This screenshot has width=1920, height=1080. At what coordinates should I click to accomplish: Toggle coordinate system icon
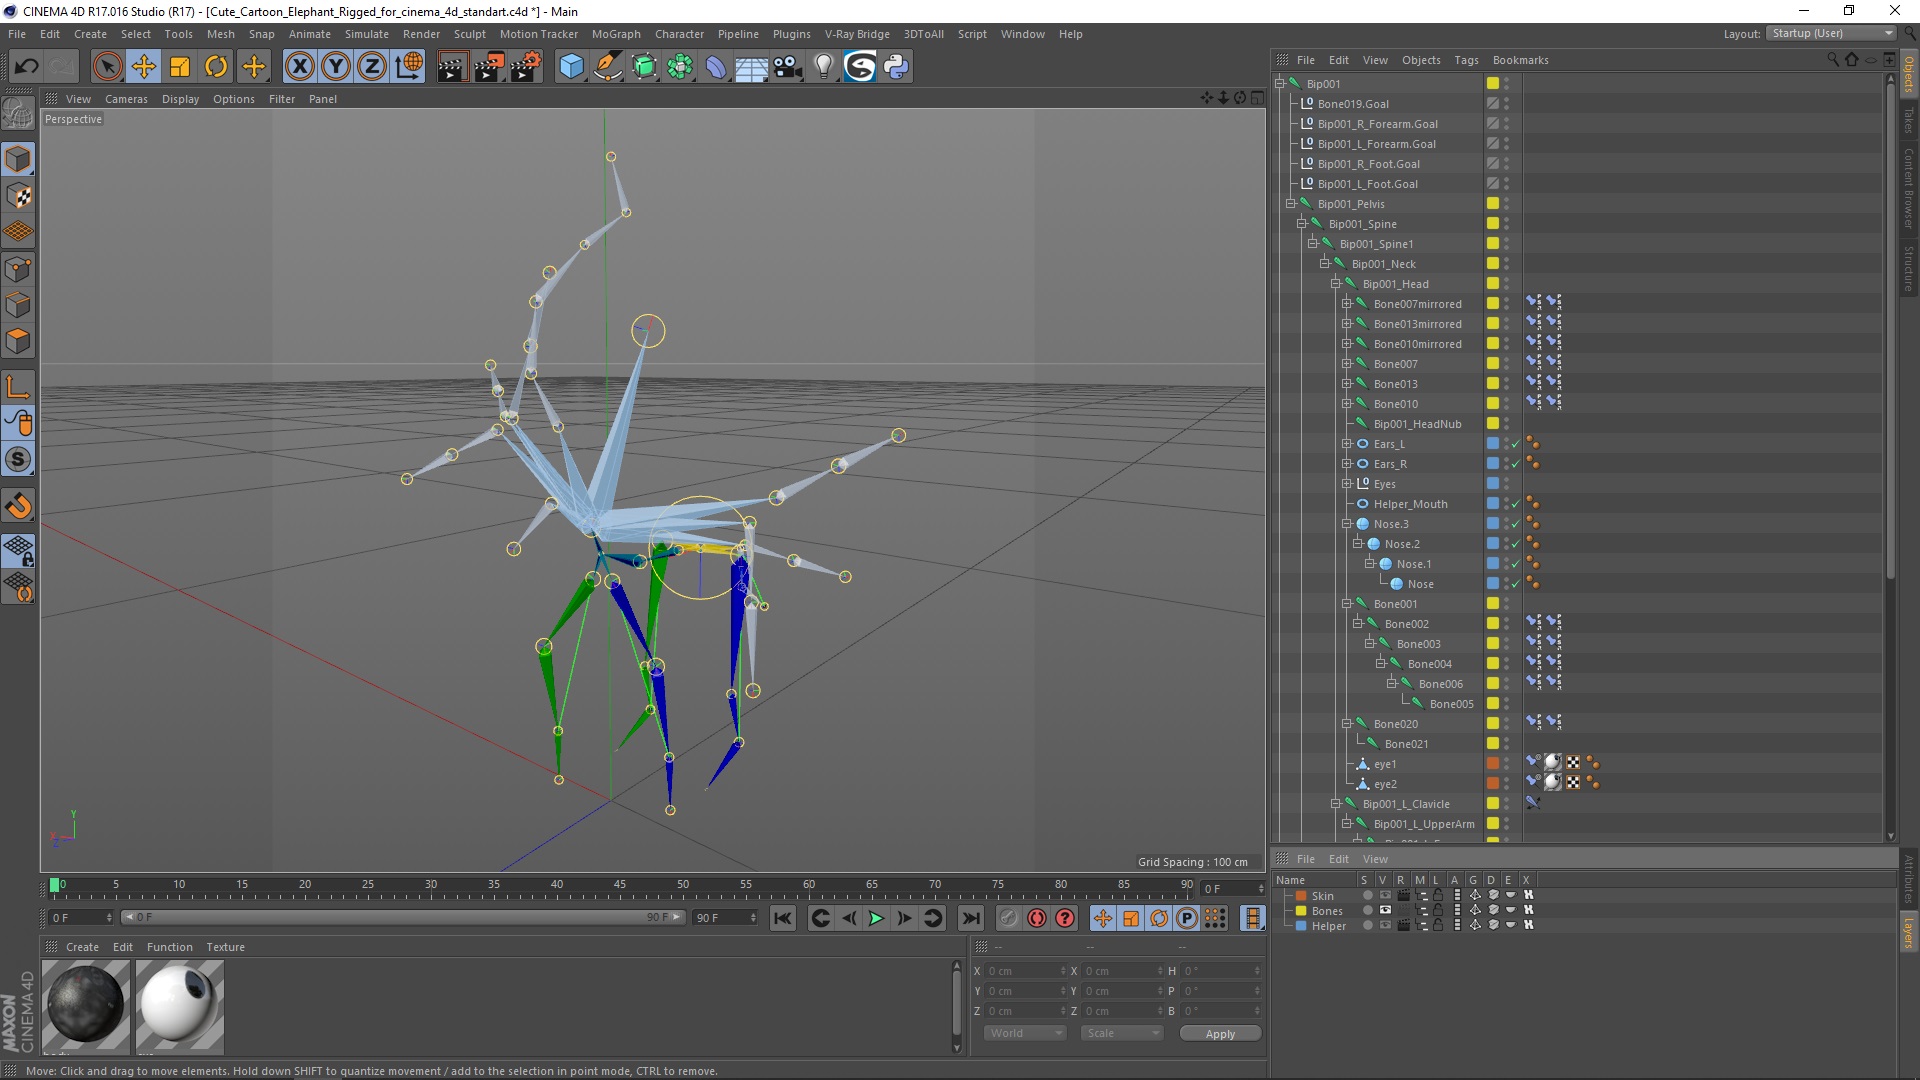[x=409, y=67]
